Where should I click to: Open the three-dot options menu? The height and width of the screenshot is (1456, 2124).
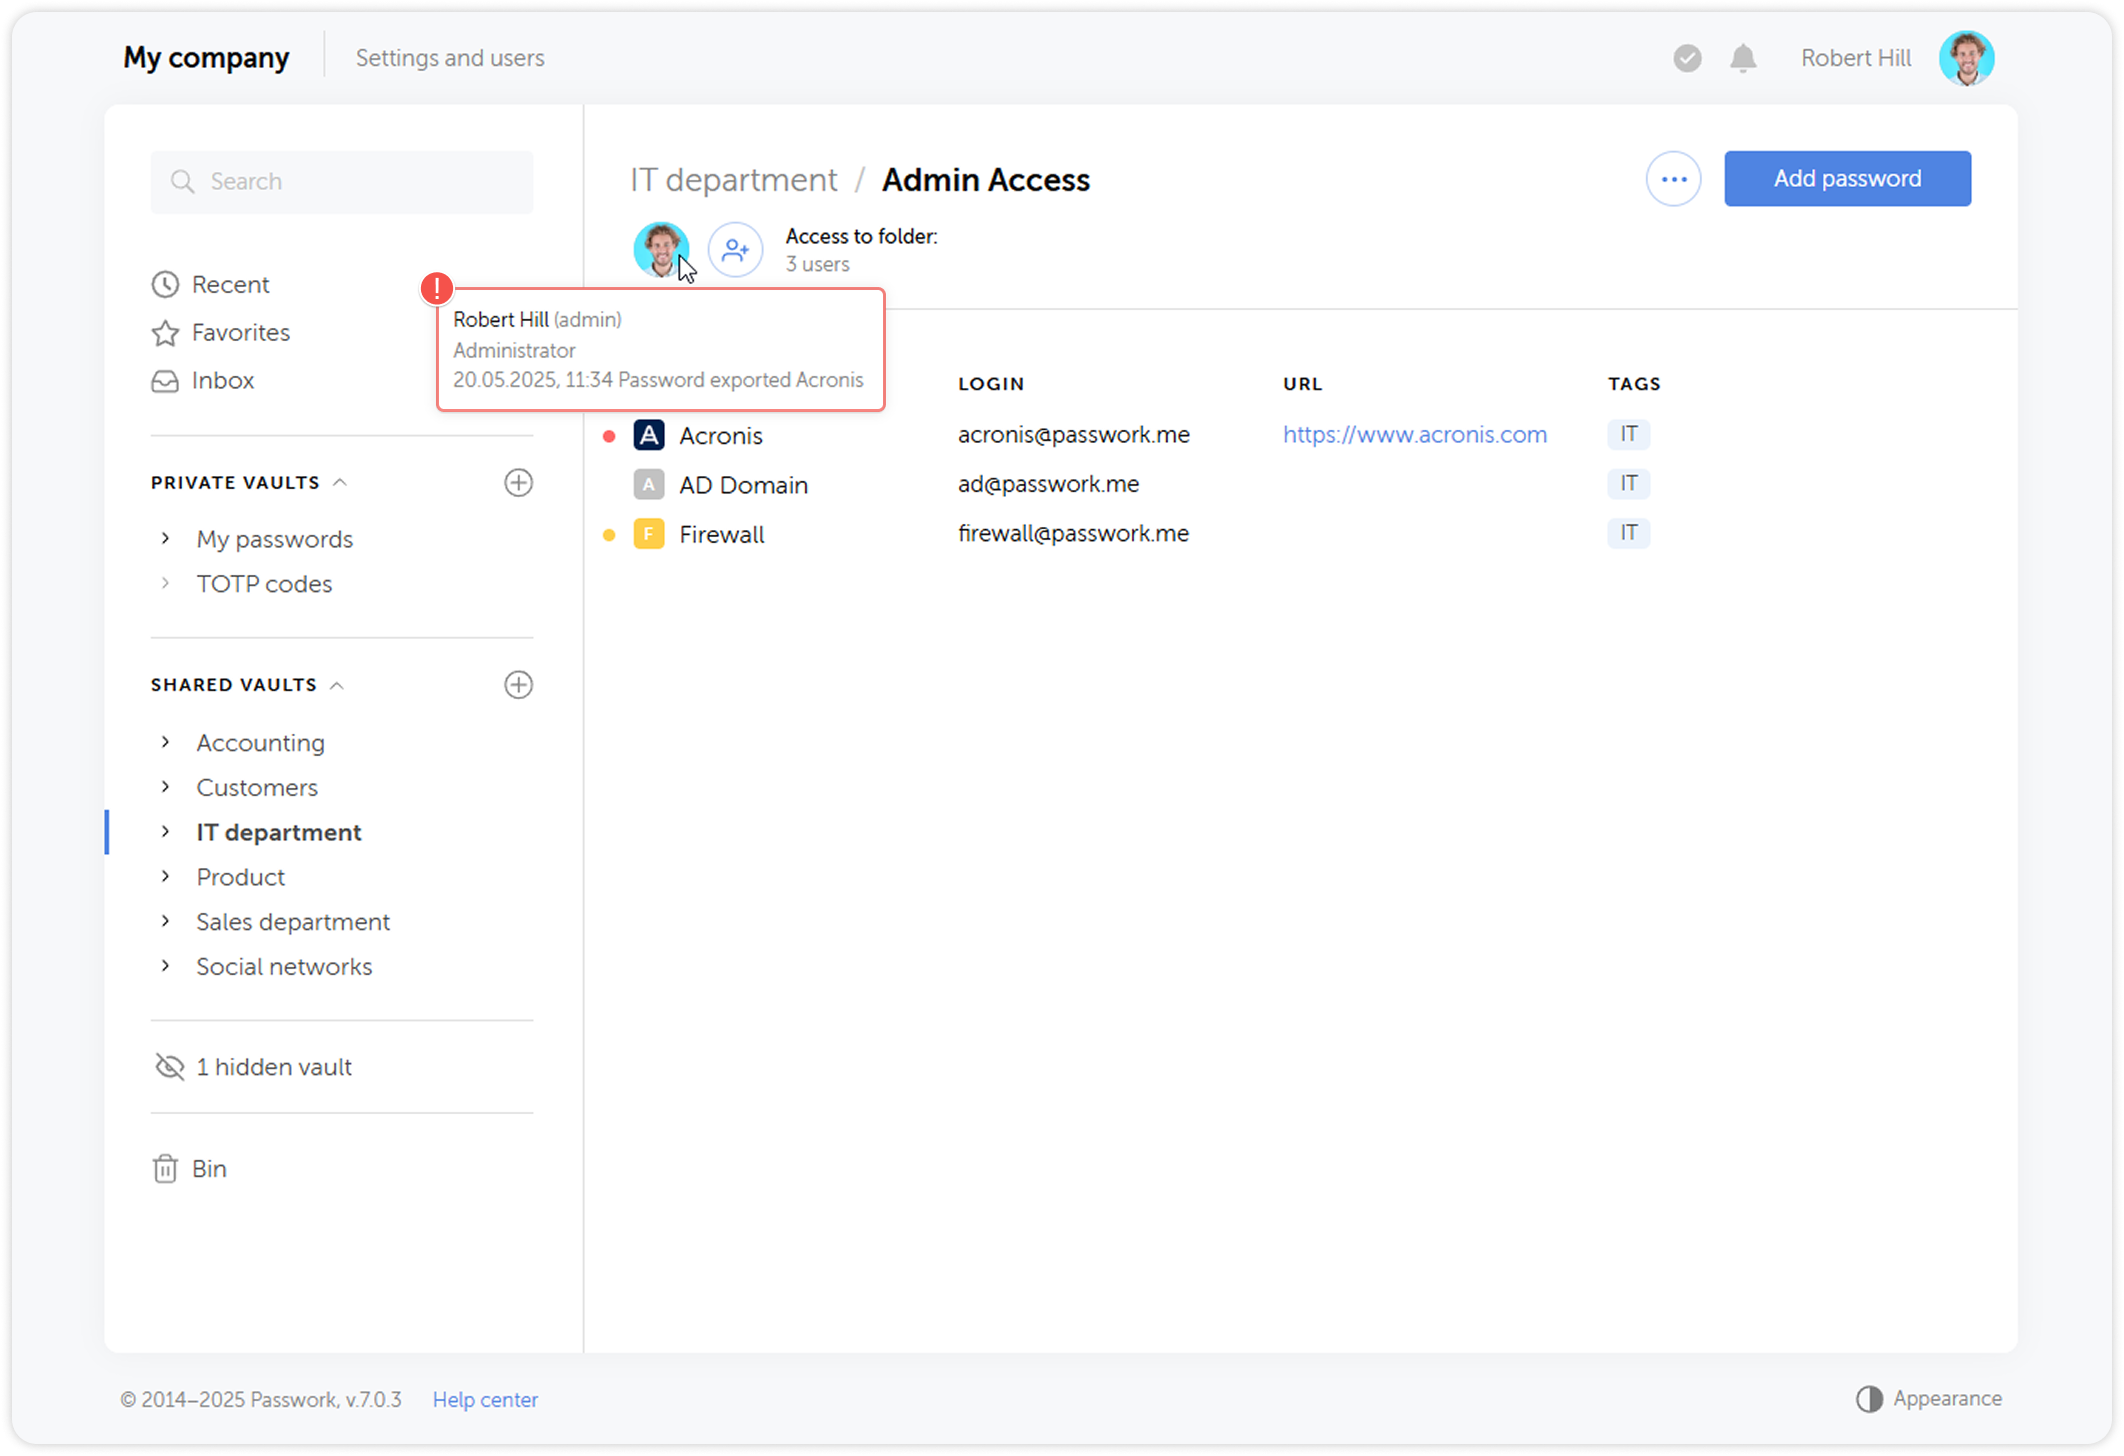1674,178
